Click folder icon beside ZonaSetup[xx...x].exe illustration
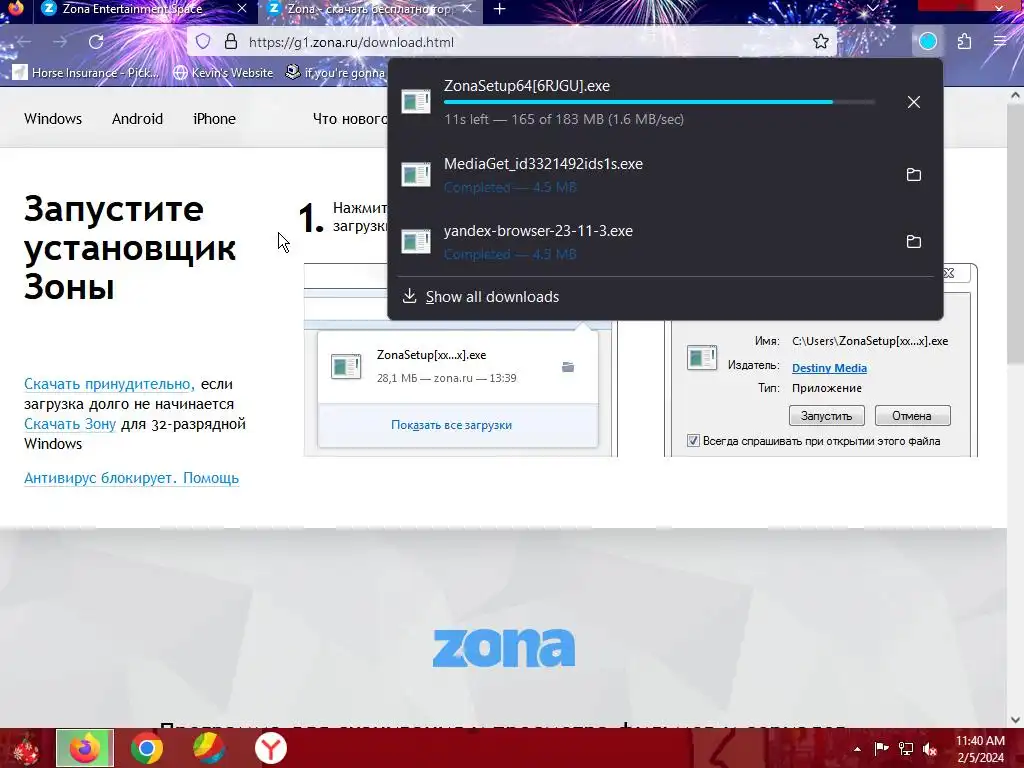1024x768 pixels. 568,367
